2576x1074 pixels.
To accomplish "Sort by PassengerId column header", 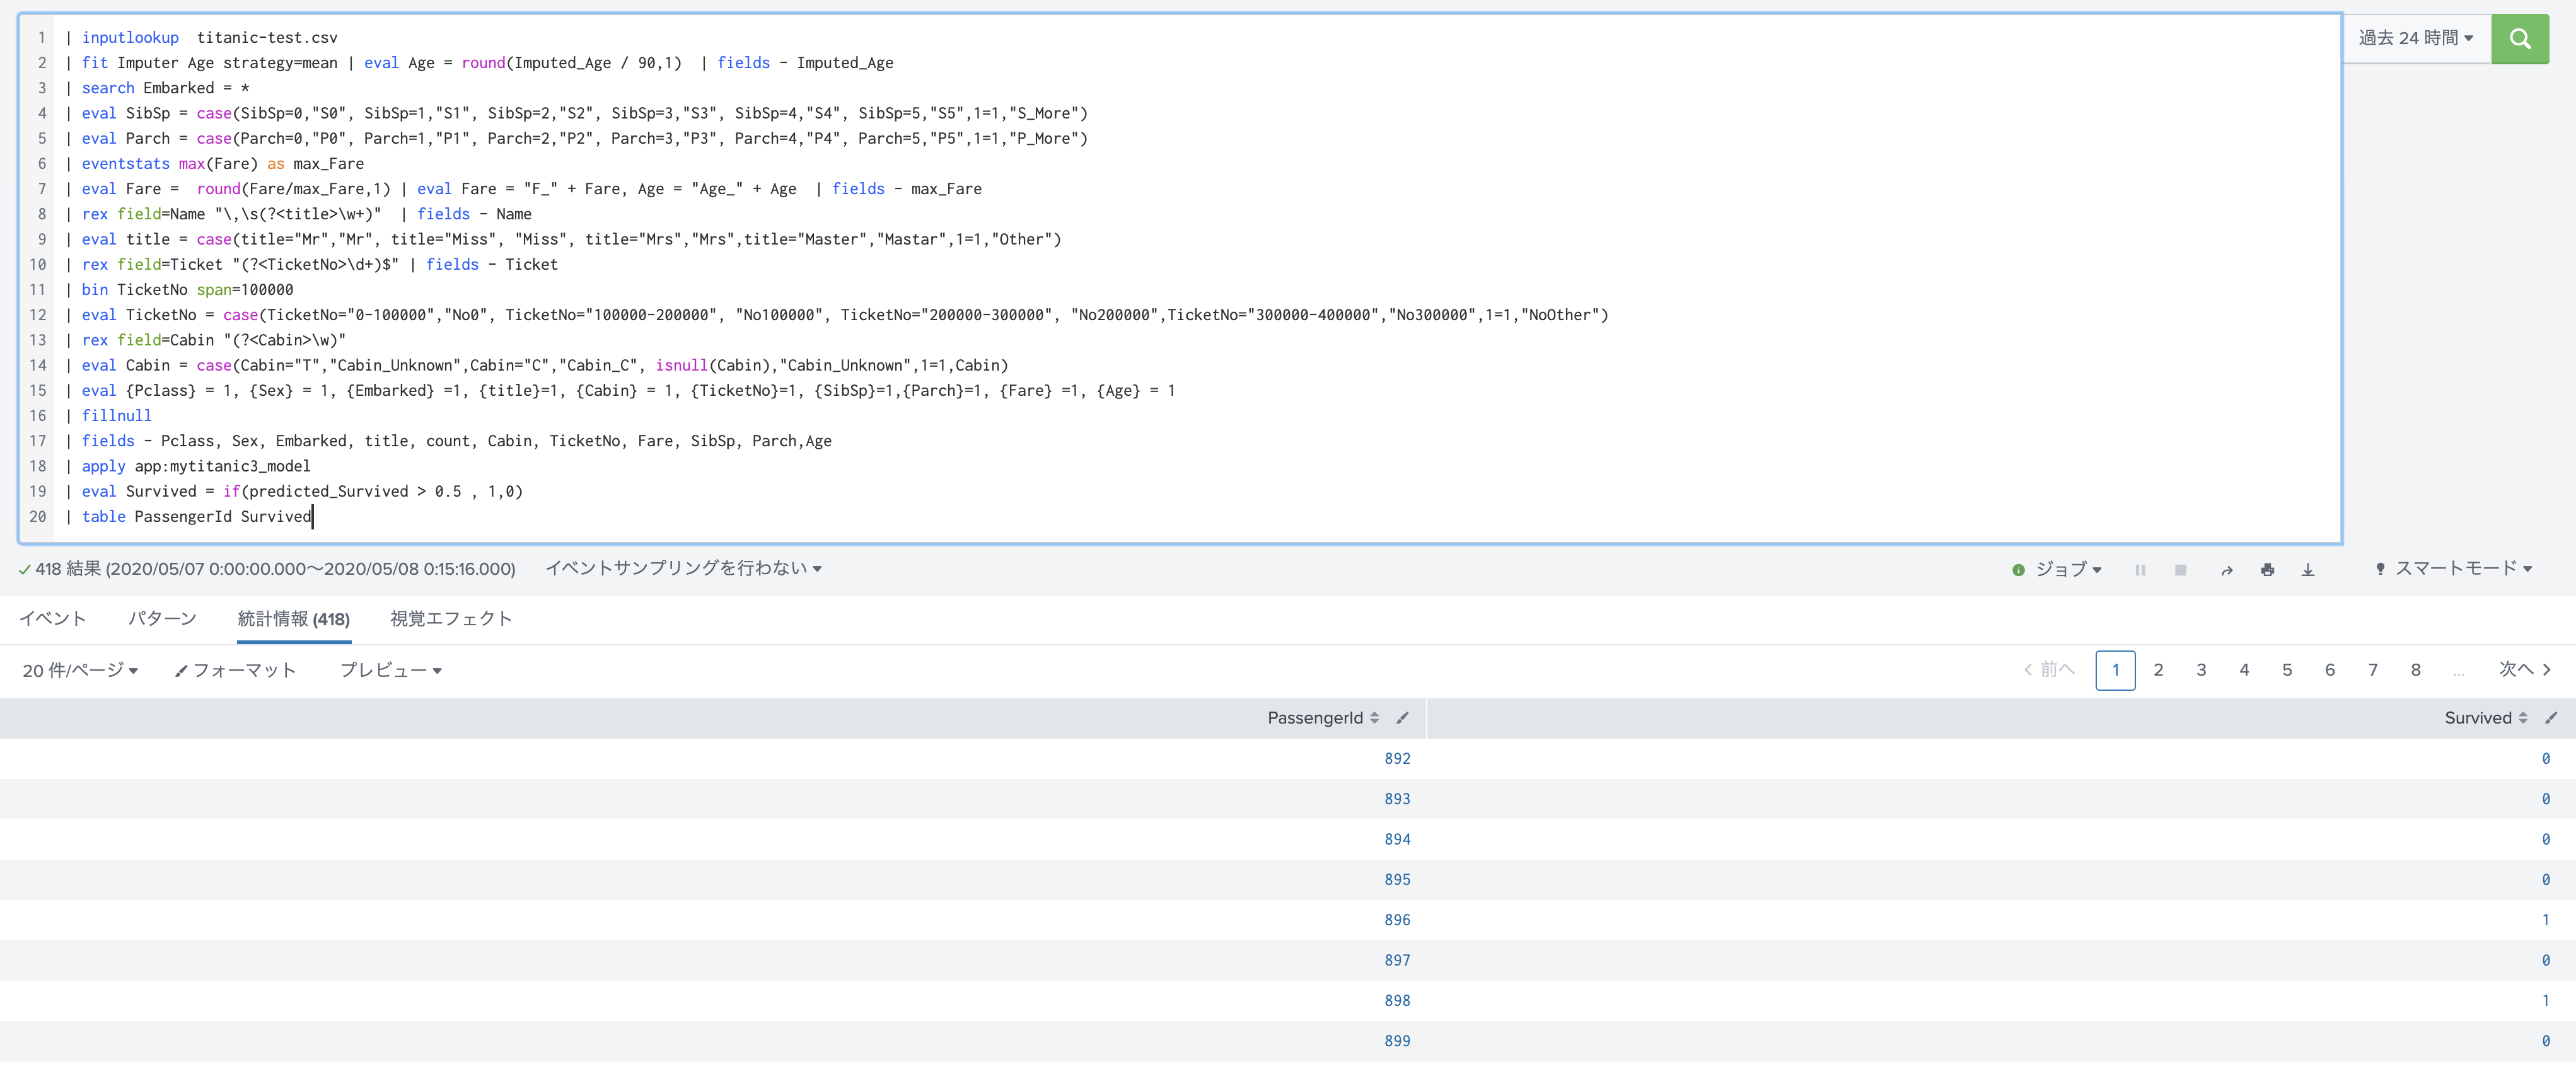I will click(x=1315, y=718).
